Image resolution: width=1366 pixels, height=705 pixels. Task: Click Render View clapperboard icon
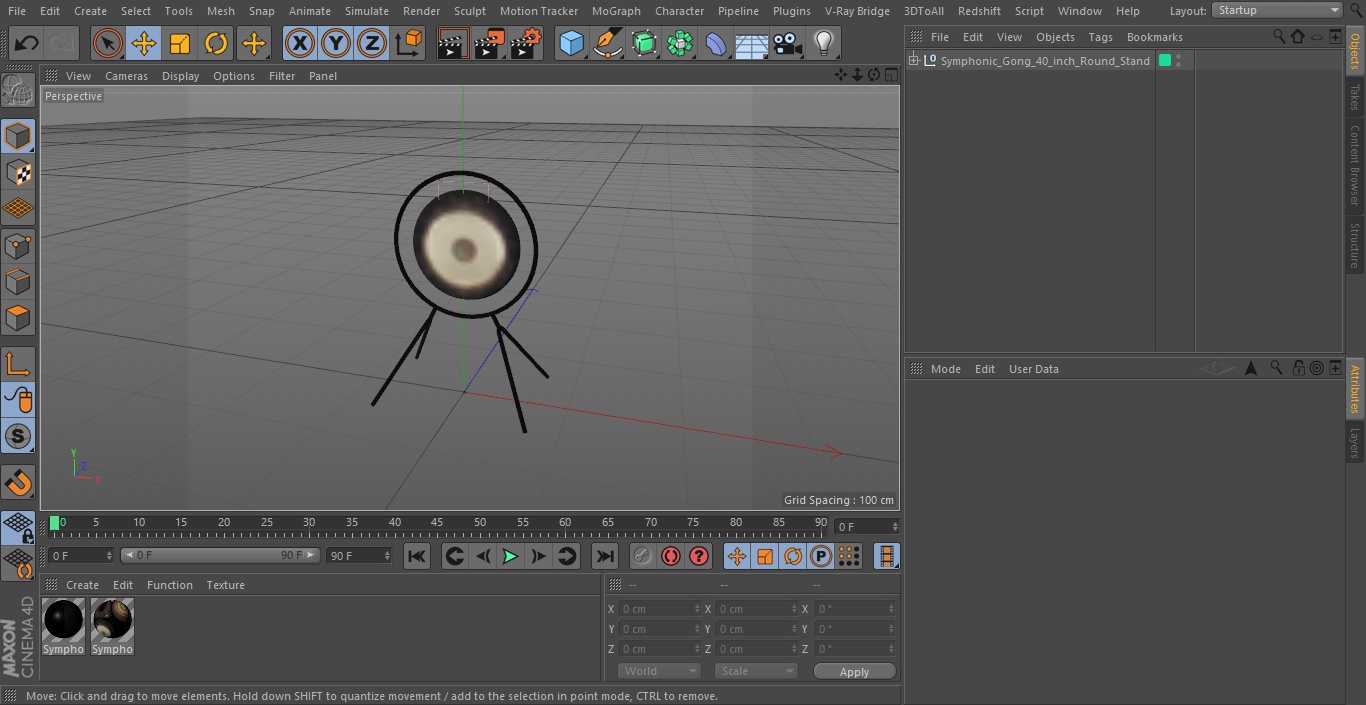coord(453,43)
